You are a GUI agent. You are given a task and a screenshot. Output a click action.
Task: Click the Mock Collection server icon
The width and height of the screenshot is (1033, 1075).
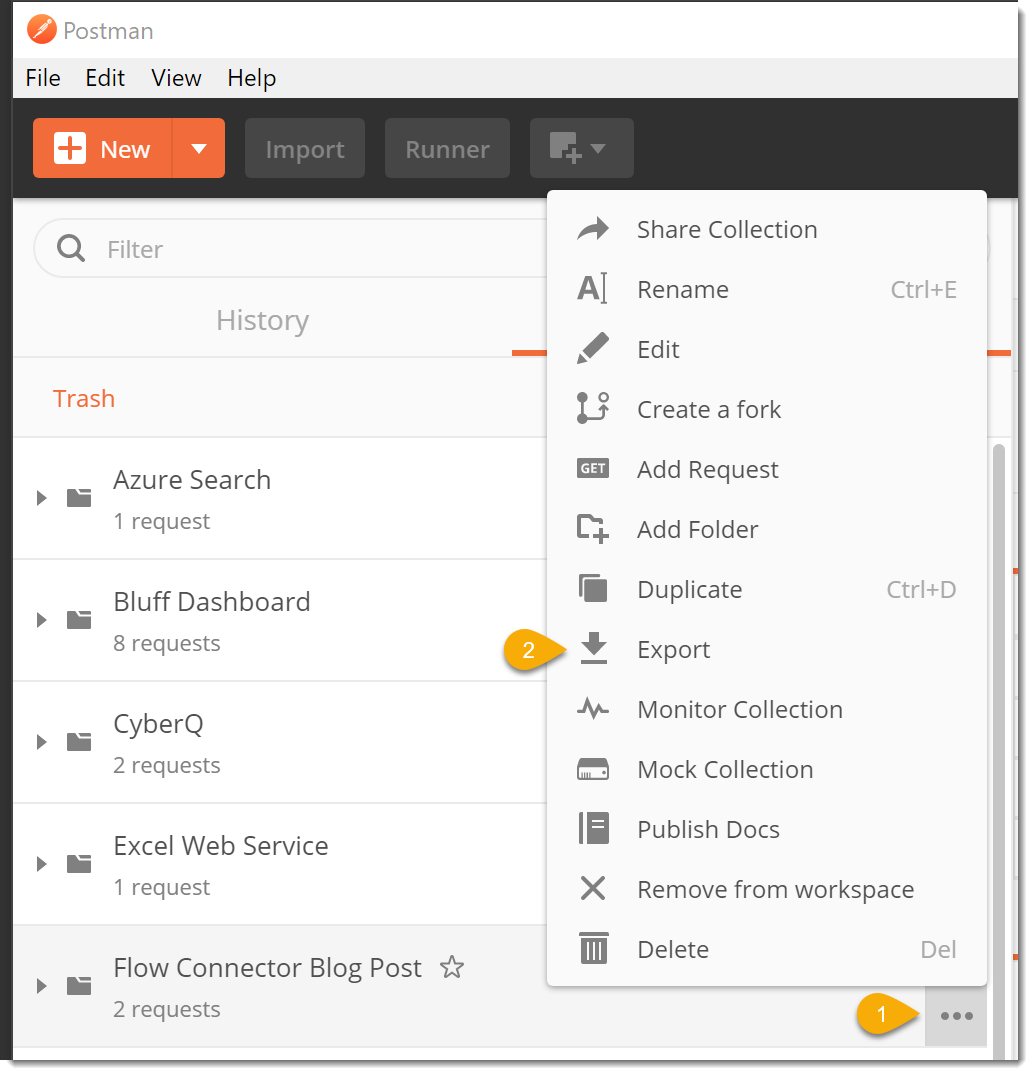[593, 769]
